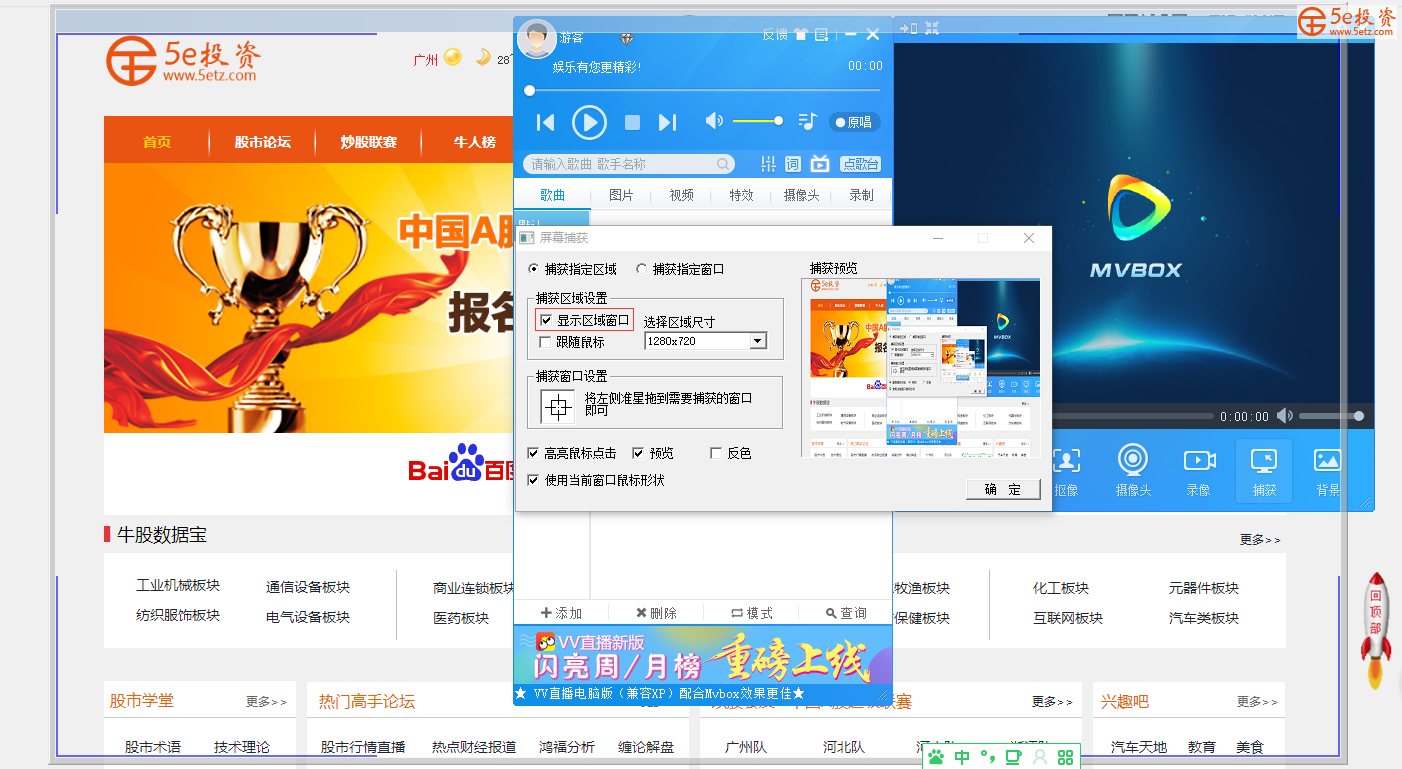Open the TV video icon
The image size is (1402, 769).
coord(820,164)
